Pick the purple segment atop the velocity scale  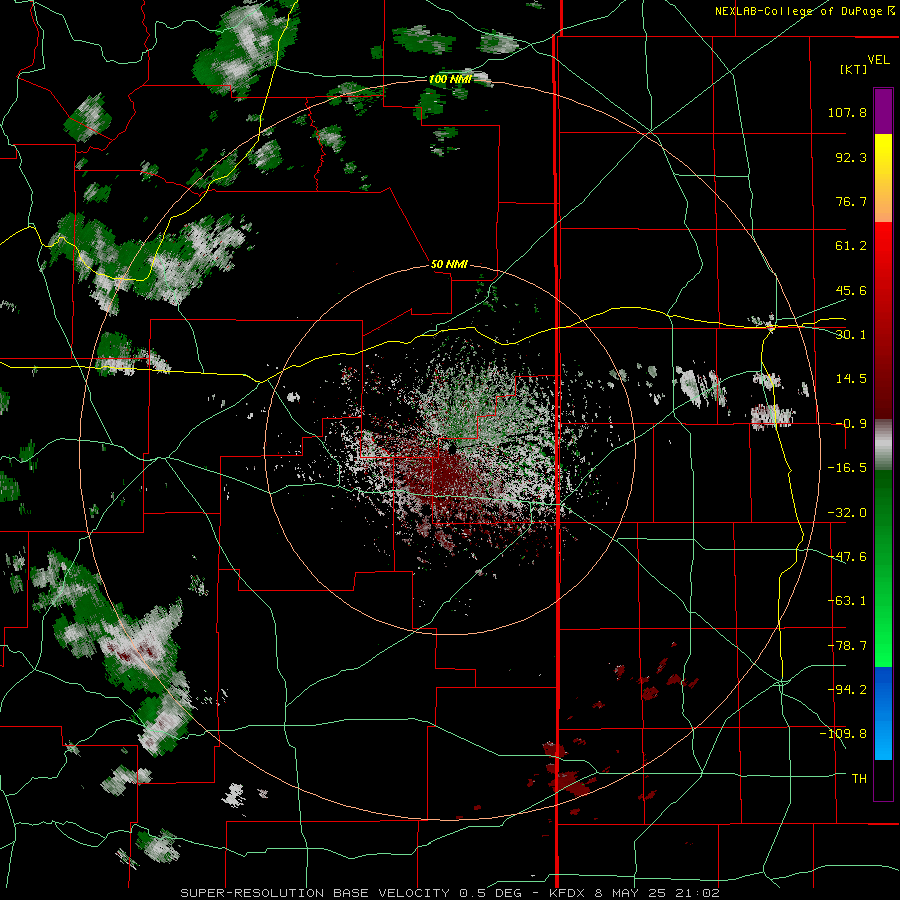(x=883, y=111)
